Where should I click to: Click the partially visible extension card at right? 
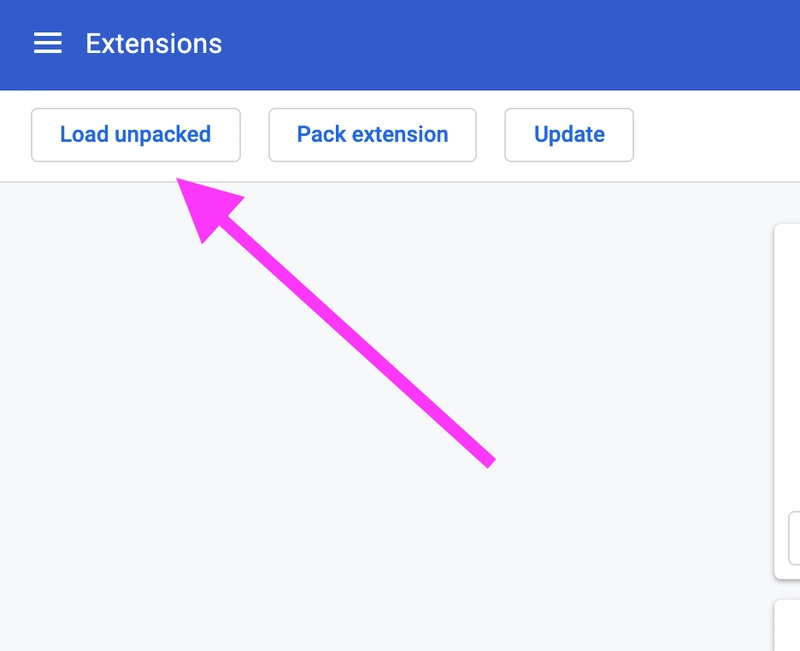click(x=787, y=401)
